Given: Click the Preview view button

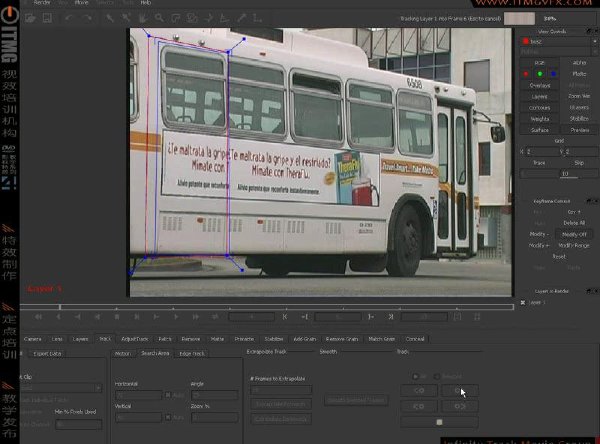Looking at the screenshot, I should point(579,130).
